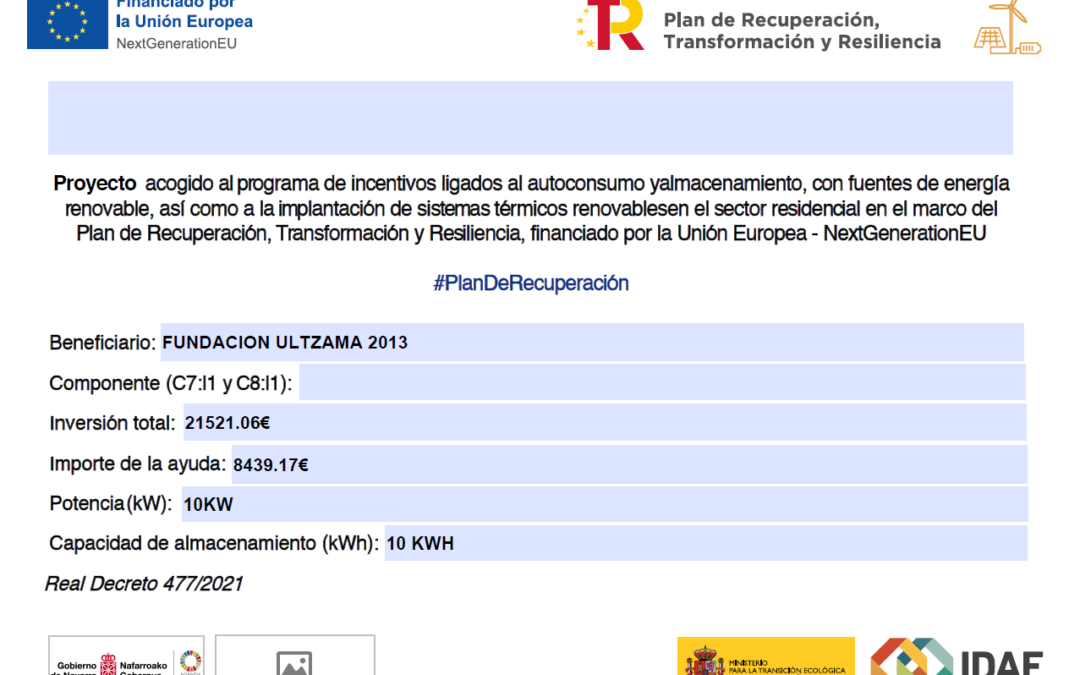Click the 'Capacidad de almacenamiento (kWh):' label
The height and width of the screenshot is (675, 1080).
click(214, 543)
